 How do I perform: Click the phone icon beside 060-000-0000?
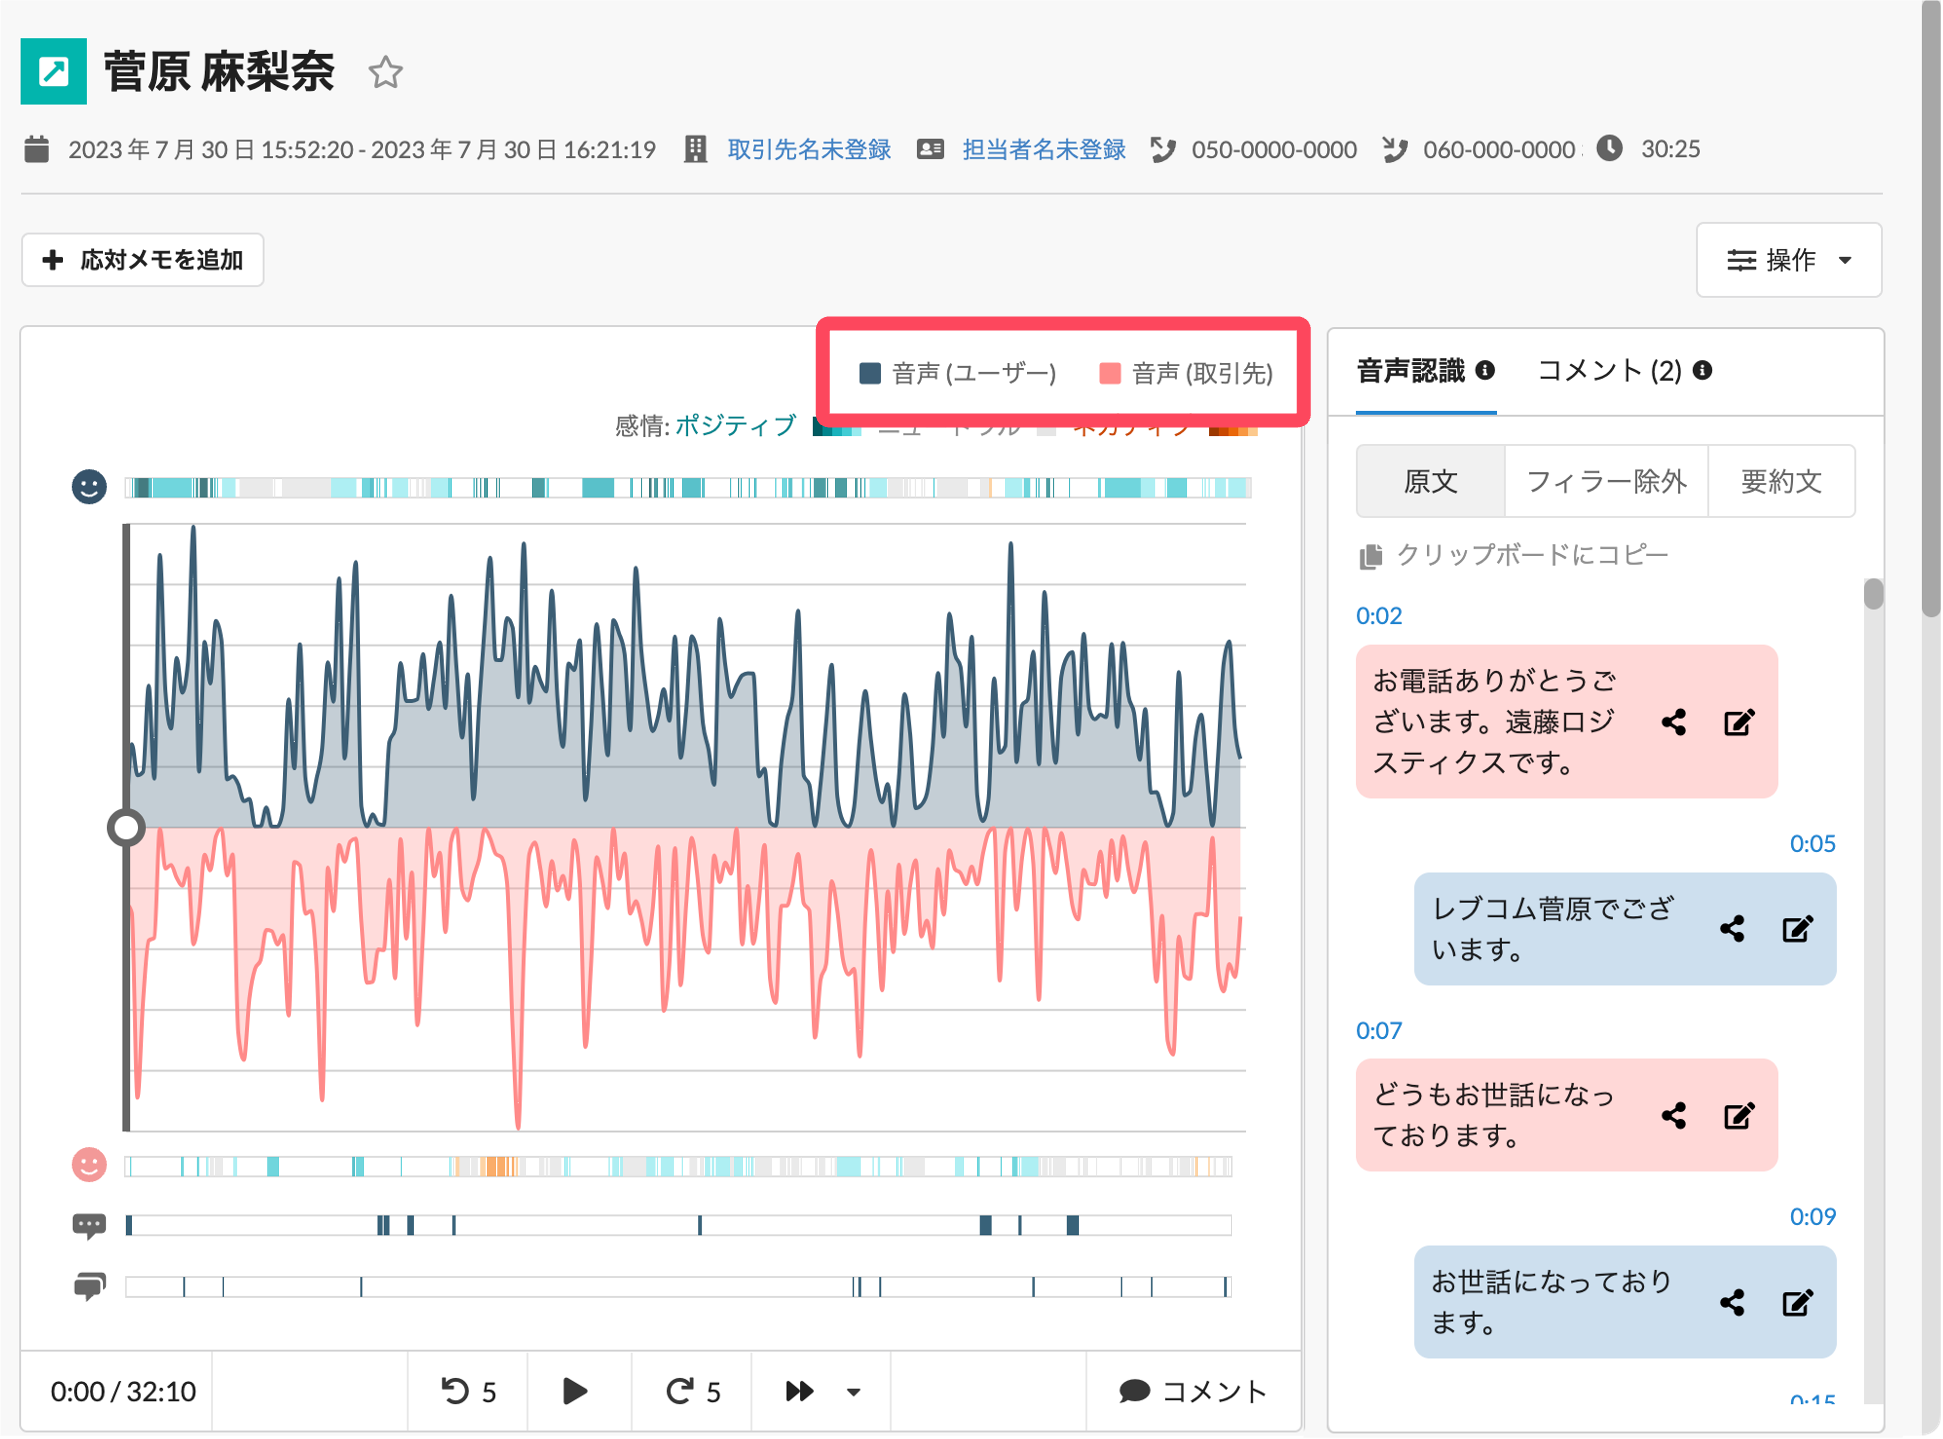pyautogui.click(x=1395, y=149)
